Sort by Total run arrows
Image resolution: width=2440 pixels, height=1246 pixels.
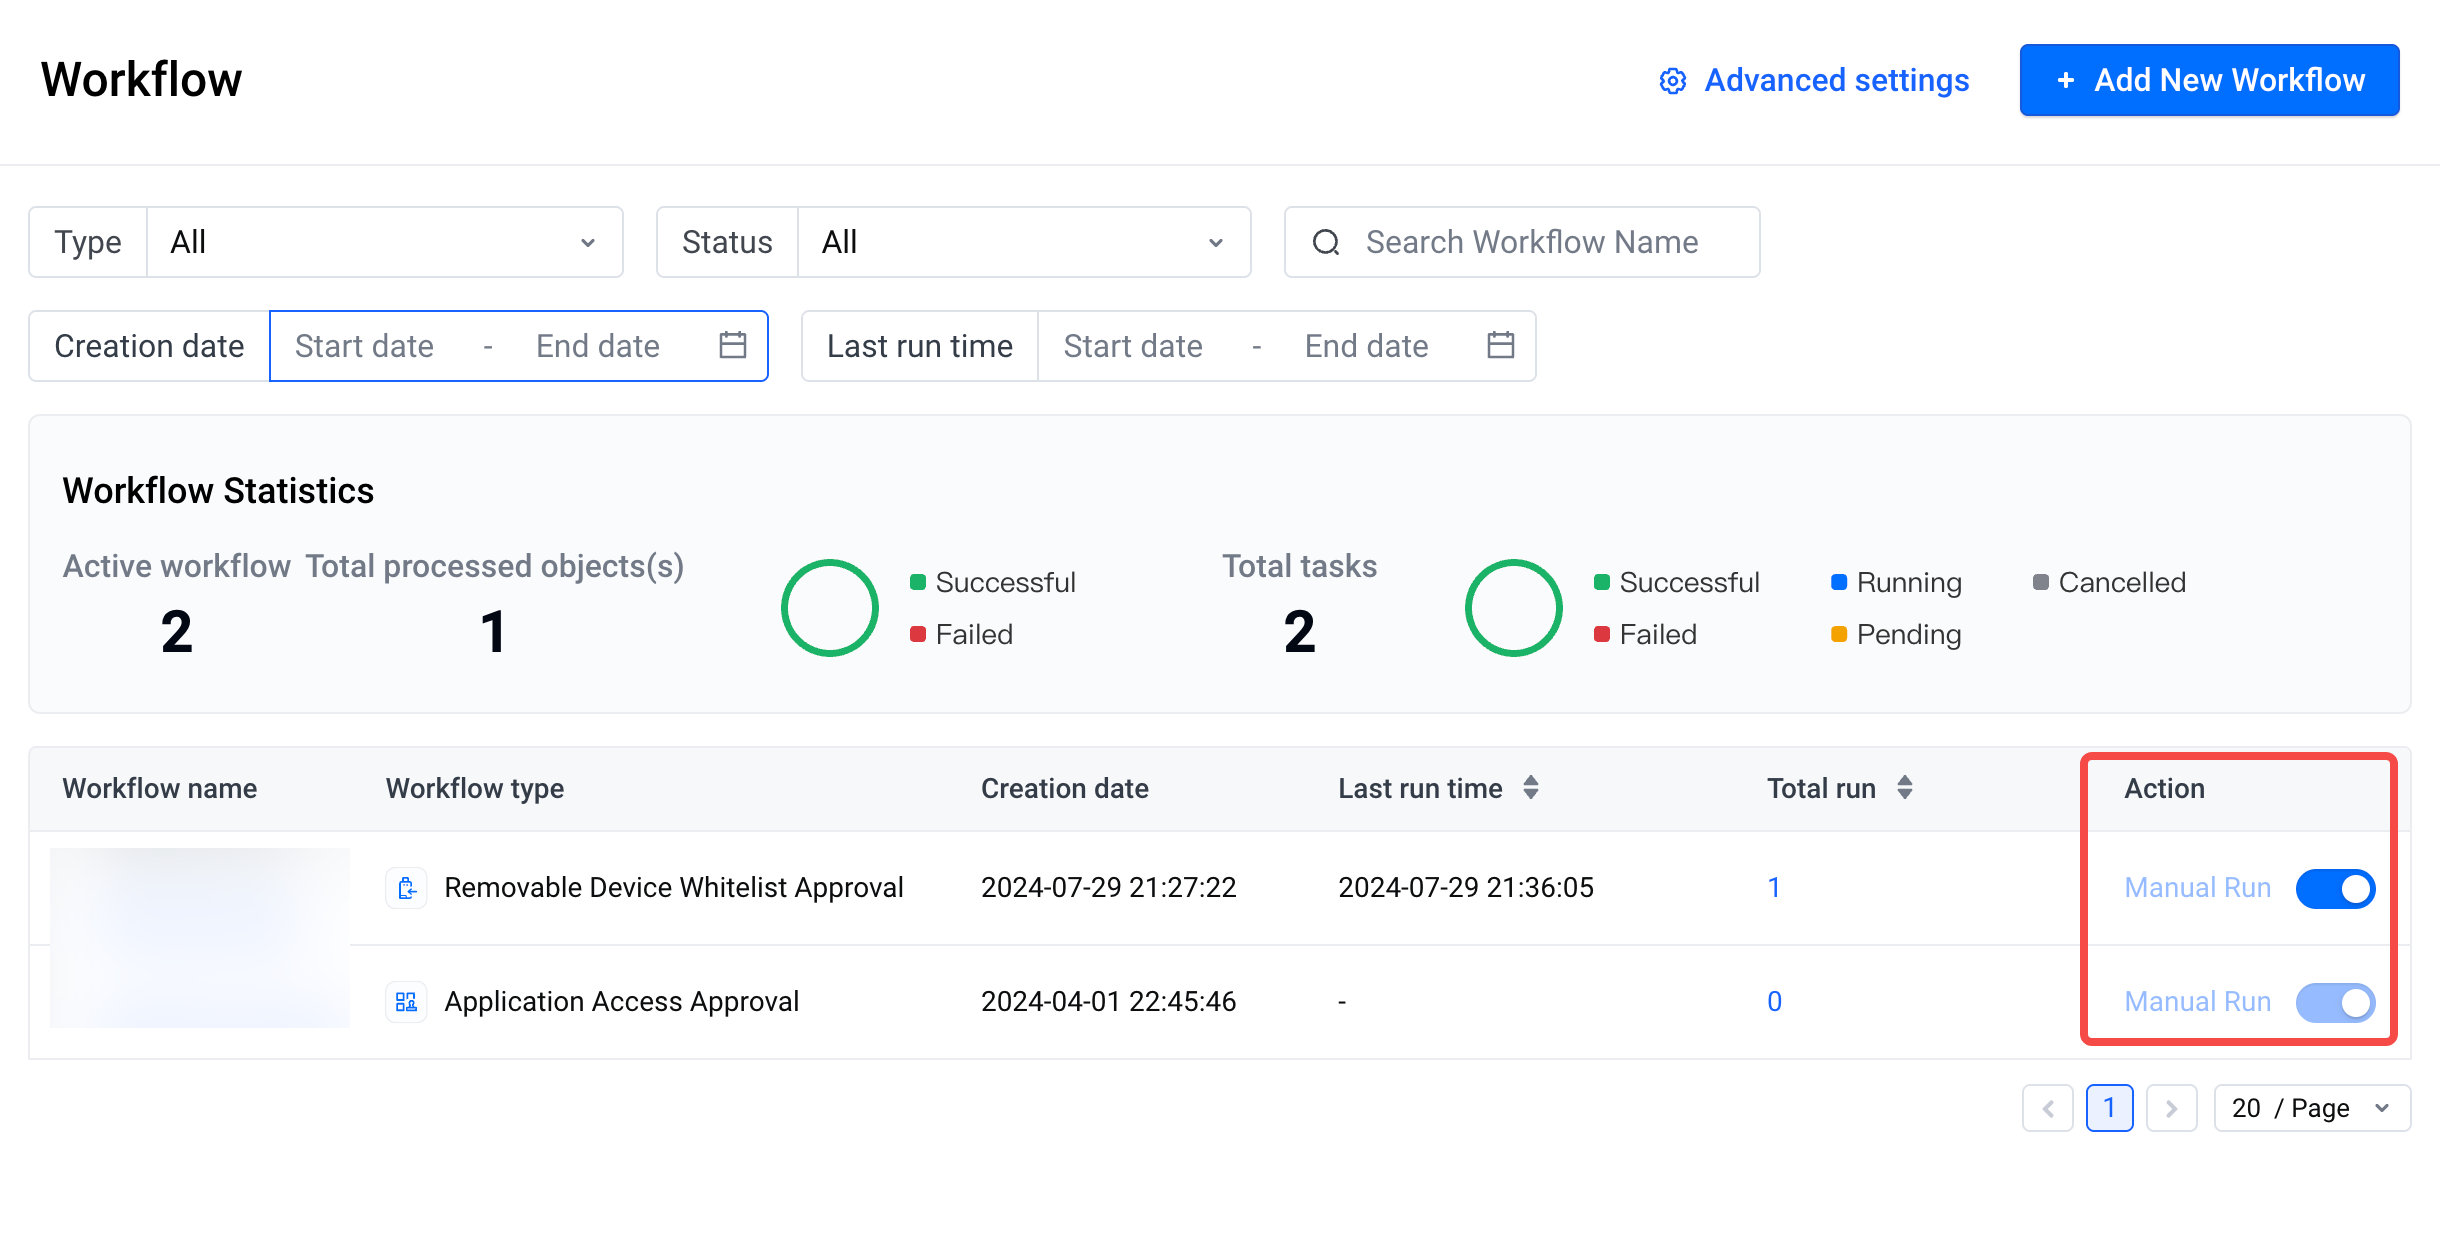(1905, 788)
